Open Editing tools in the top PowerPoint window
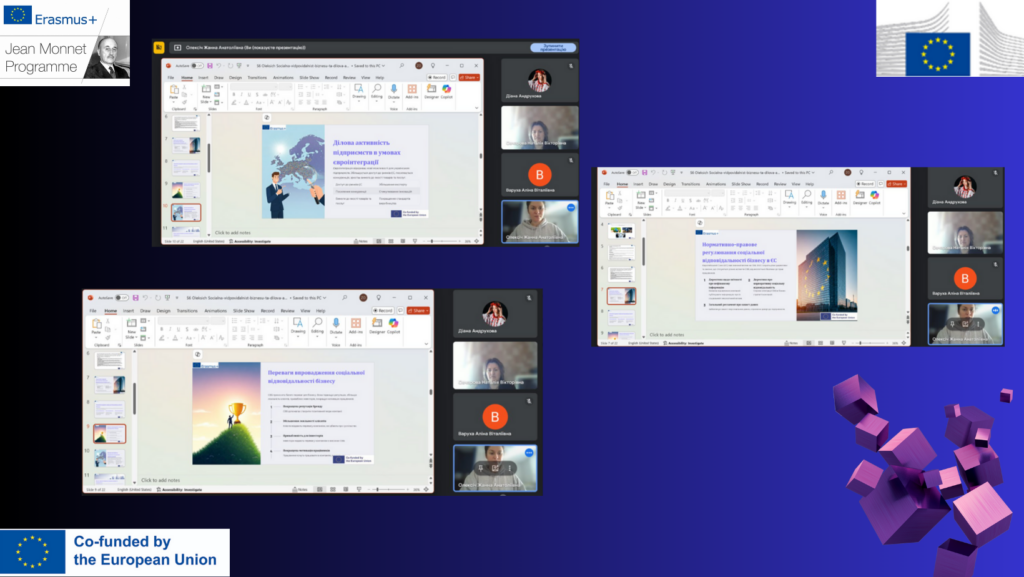 (x=377, y=91)
